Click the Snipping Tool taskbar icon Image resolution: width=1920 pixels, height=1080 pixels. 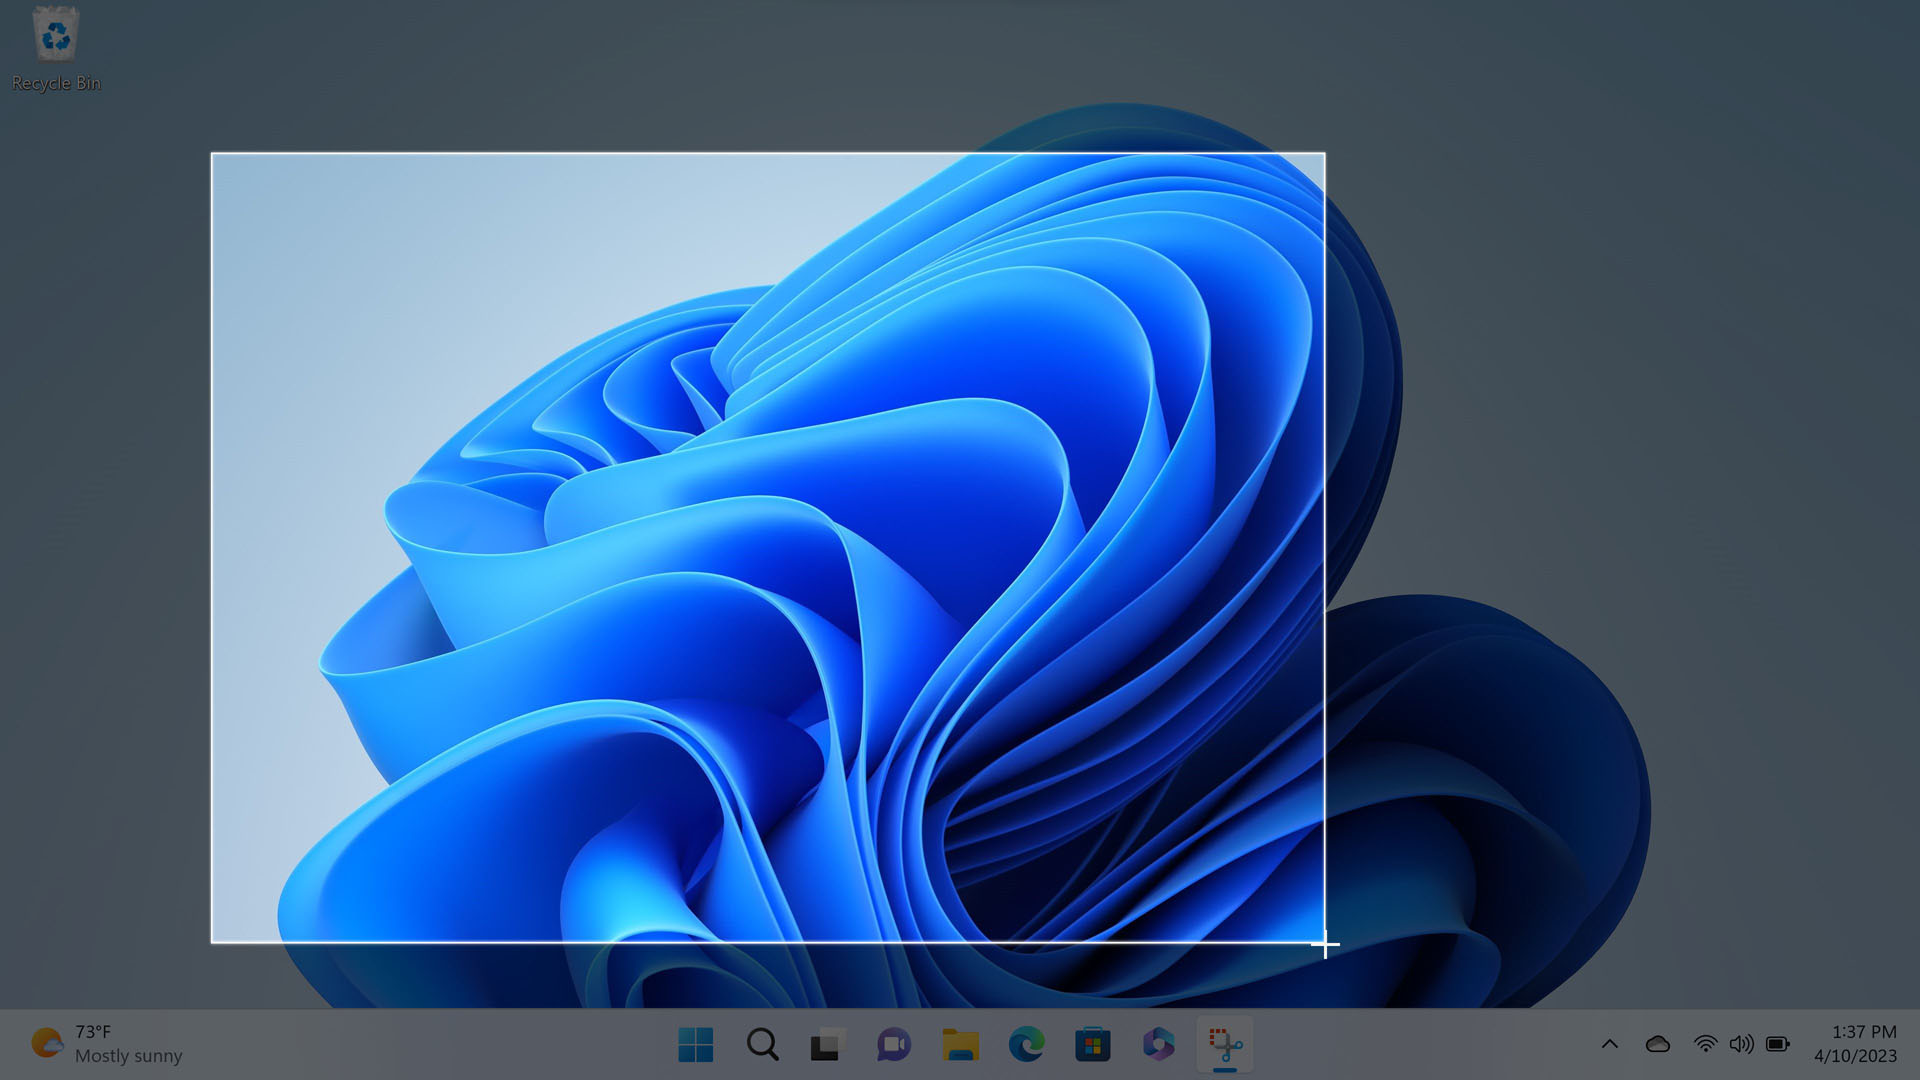coord(1225,1045)
